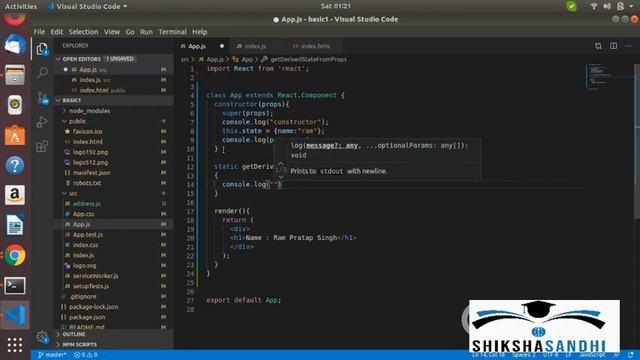Click the editor vertical scrollbar
This screenshot has width=640, height=360.
coord(637,143)
